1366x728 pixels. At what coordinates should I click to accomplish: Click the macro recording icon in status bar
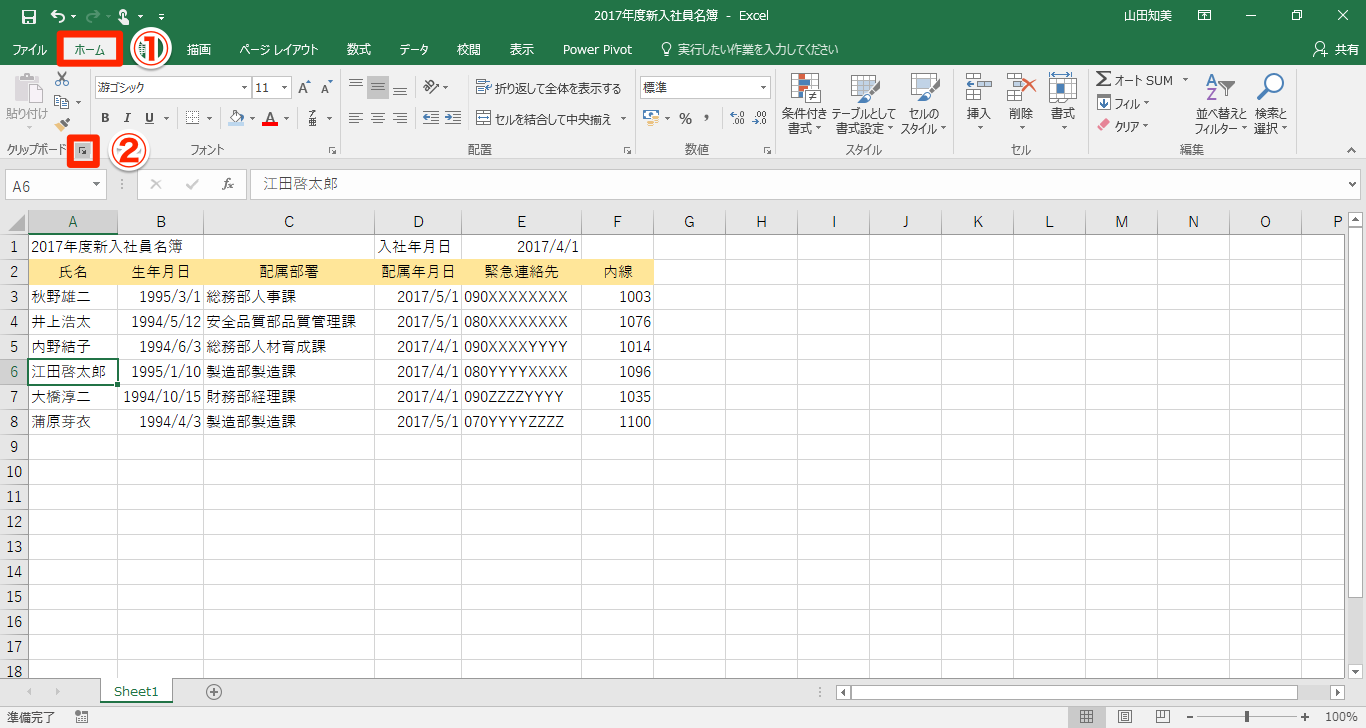81,716
